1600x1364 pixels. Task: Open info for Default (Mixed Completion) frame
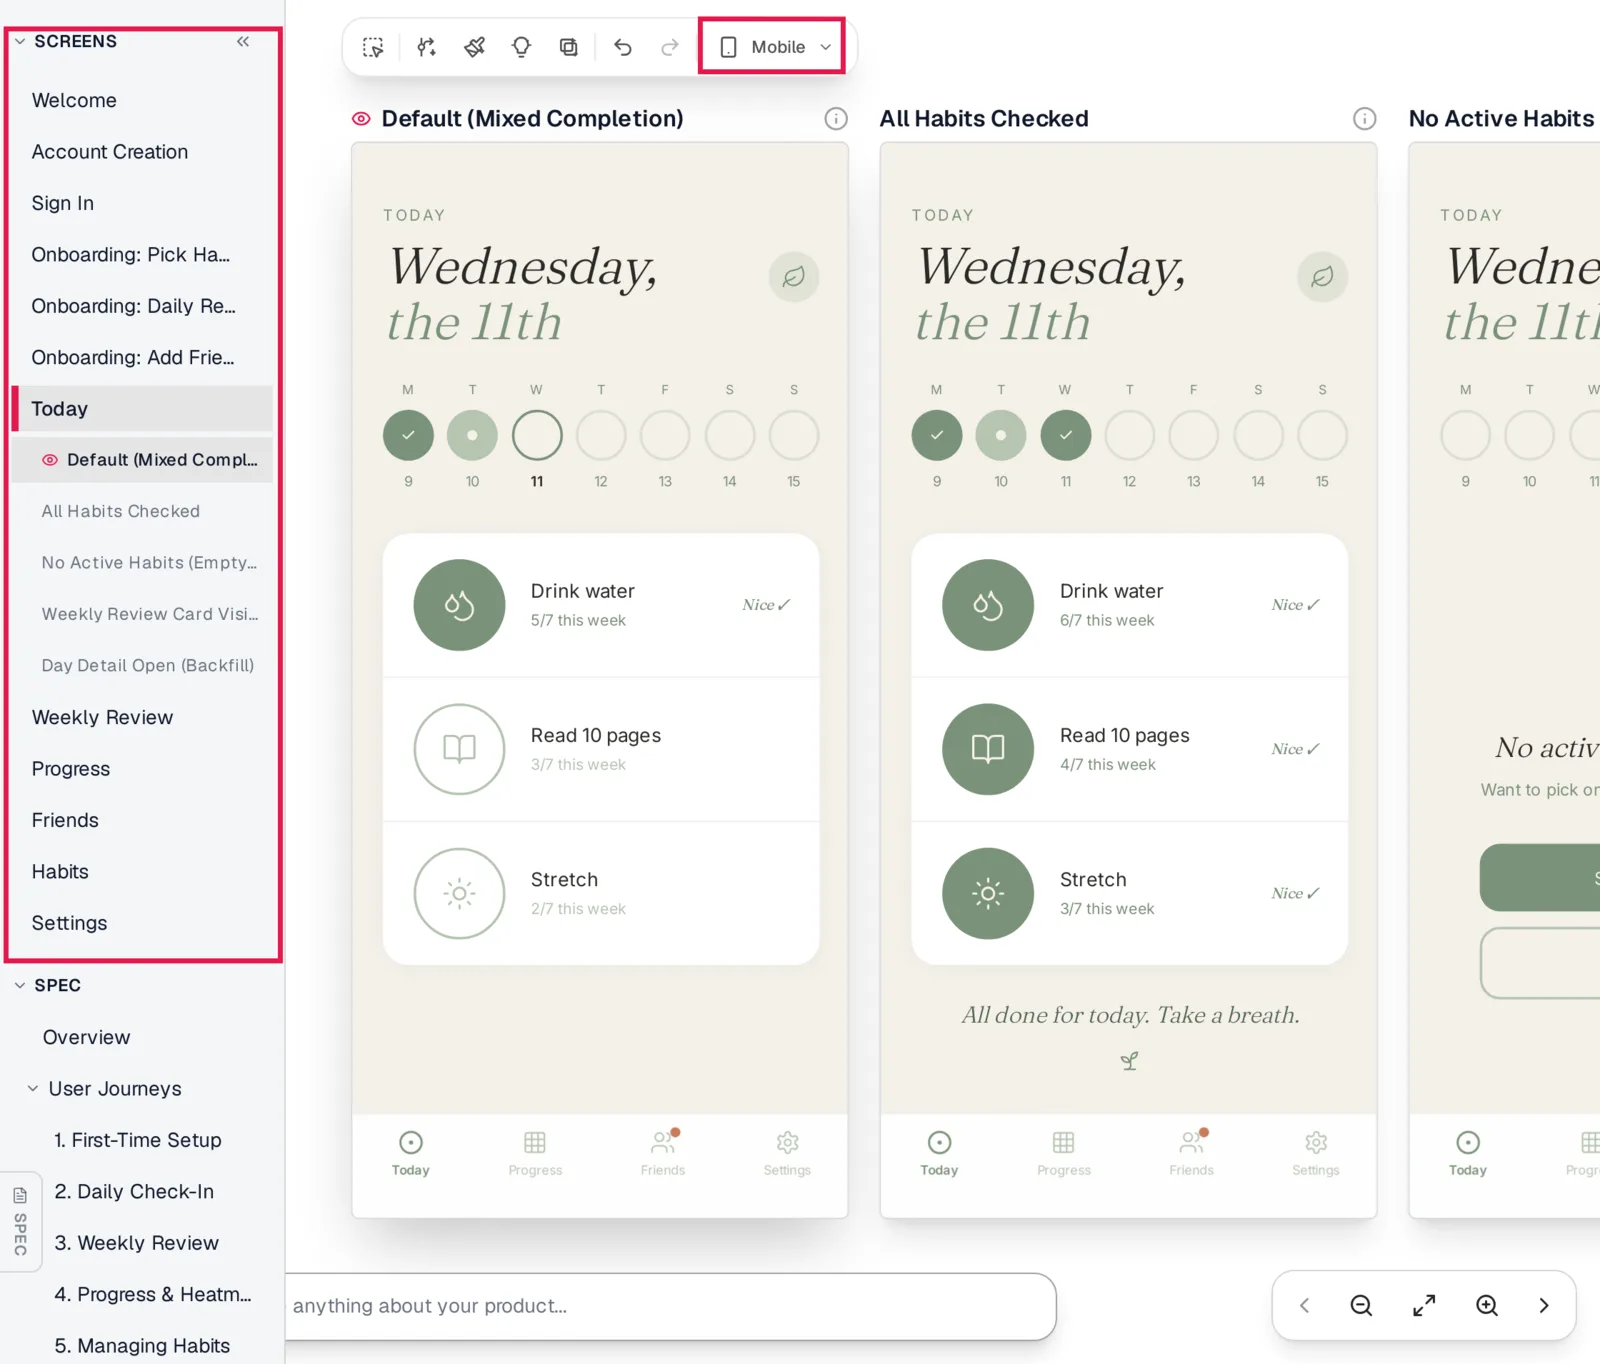(x=836, y=119)
